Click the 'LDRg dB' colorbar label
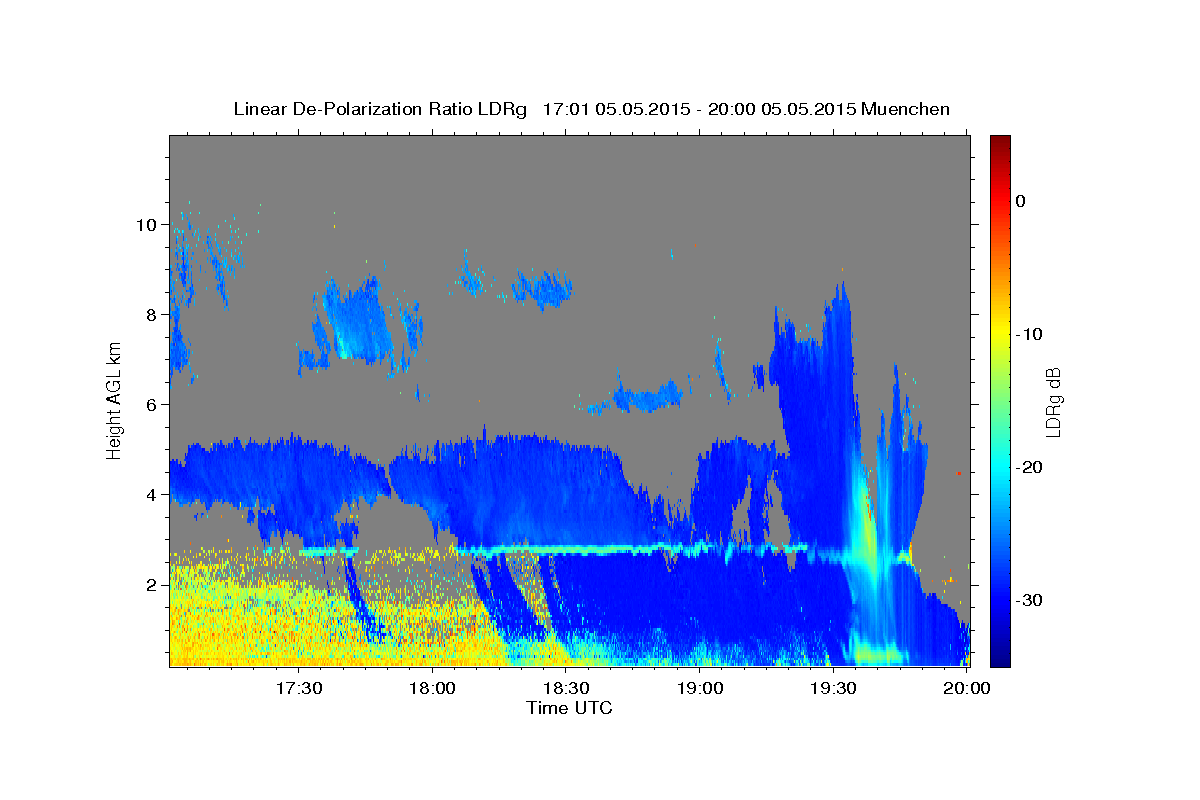Viewport: 1200px width, 800px height. 1052,402
